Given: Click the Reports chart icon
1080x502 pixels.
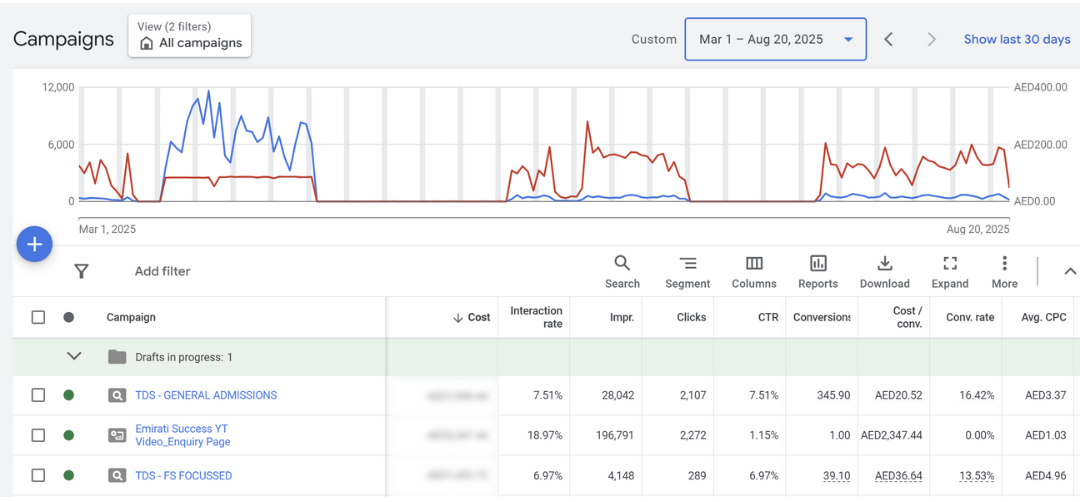Looking at the screenshot, I should [x=818, y=264].
